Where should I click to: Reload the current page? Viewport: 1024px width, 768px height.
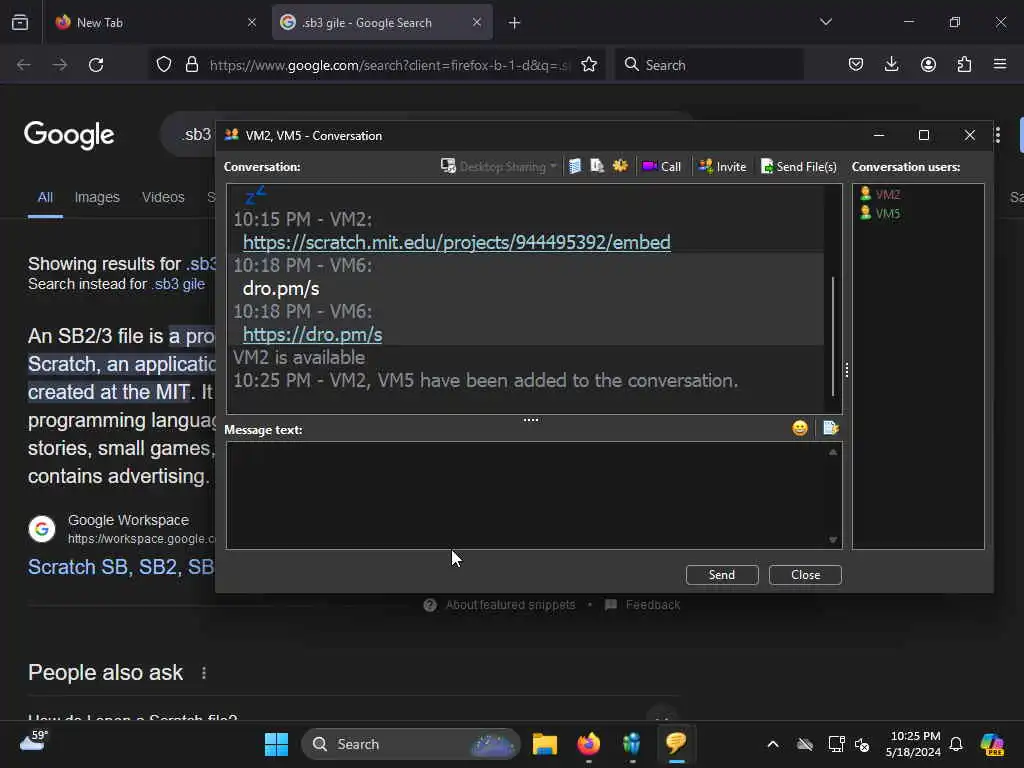coord(96,65)
